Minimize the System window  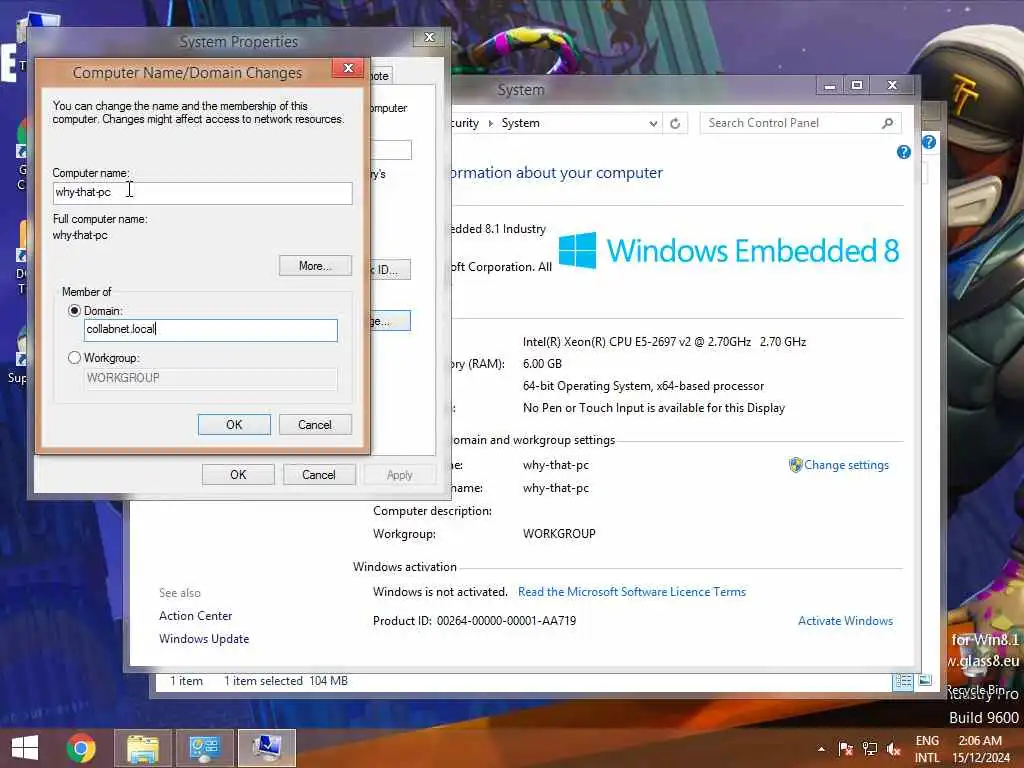point(829,86)
